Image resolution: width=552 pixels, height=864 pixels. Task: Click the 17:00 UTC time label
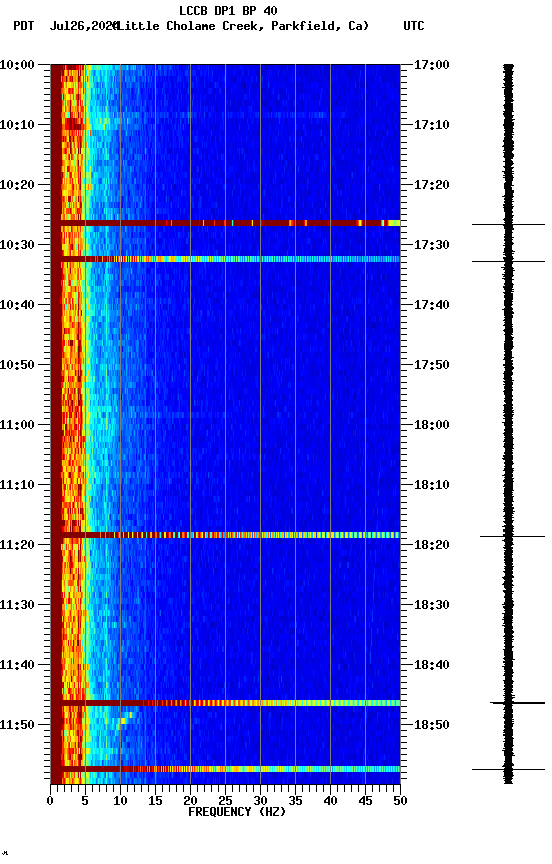click(432, 65)
